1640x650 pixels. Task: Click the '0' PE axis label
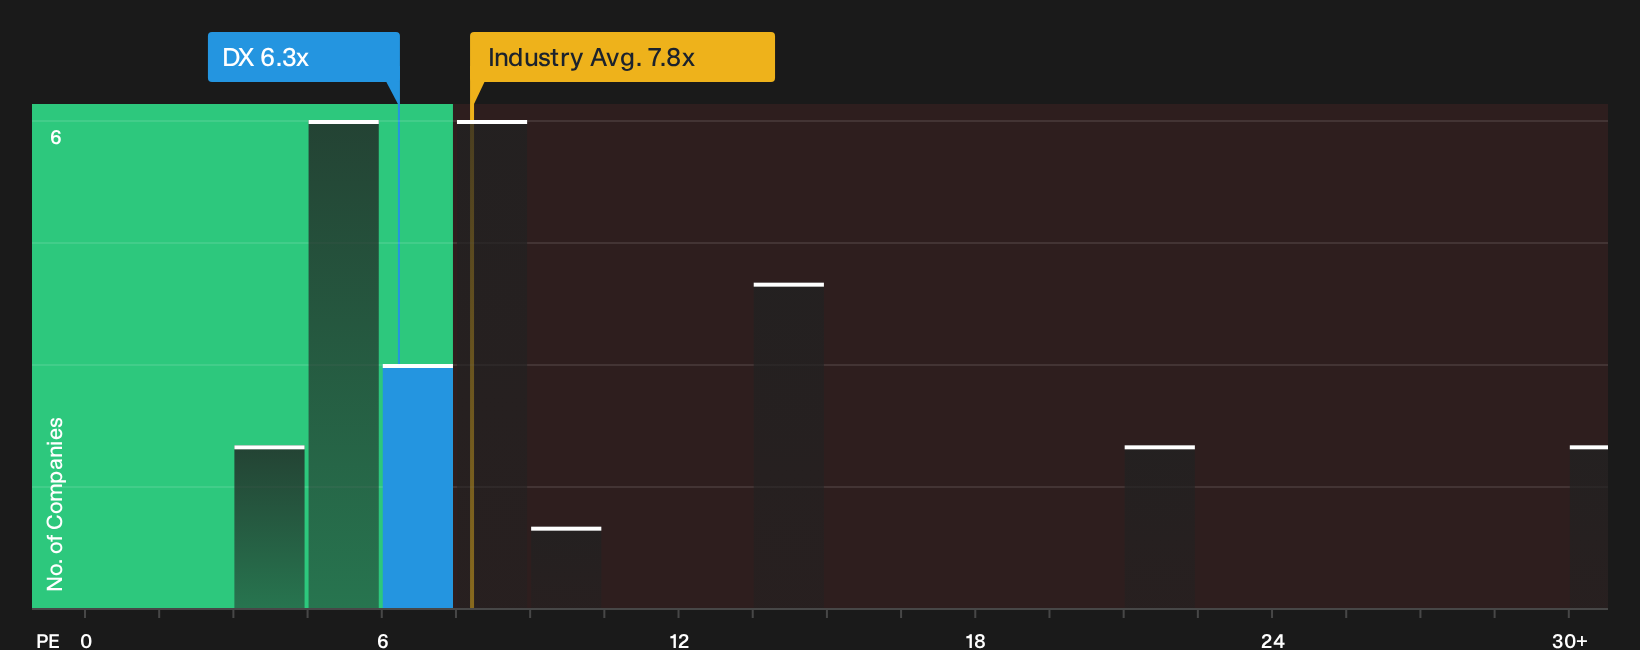point(86,641)
